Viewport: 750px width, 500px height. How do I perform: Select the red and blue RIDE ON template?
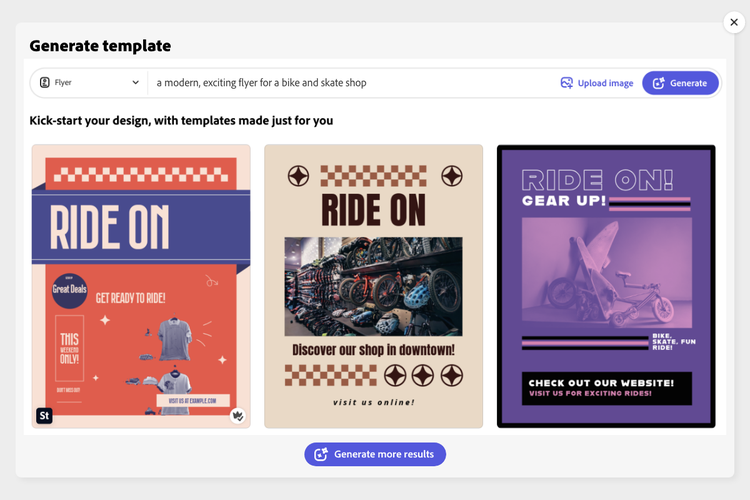tap(141, 286)
